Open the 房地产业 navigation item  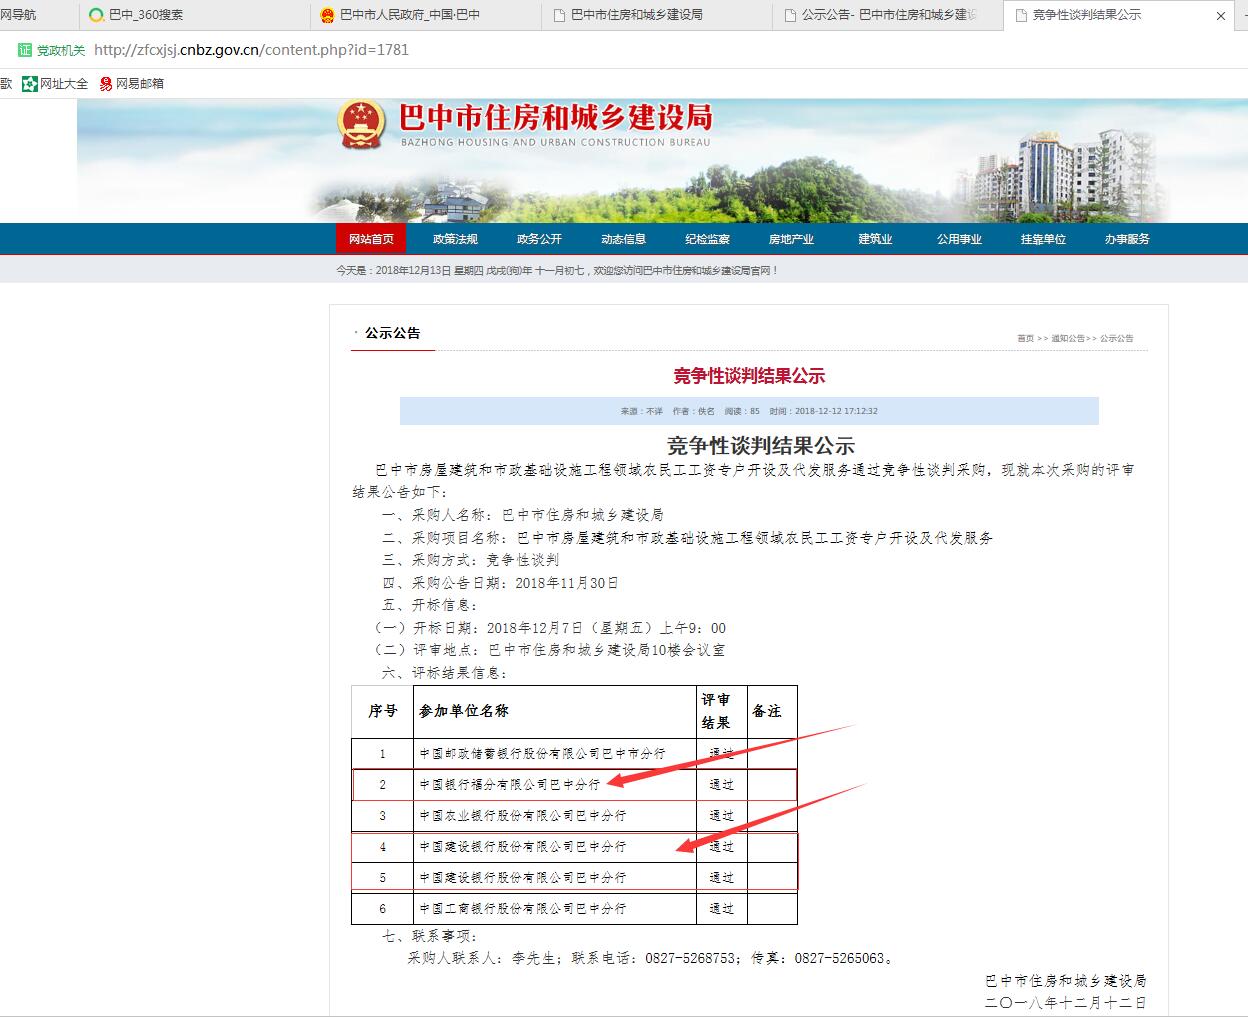tap(791, 239)
